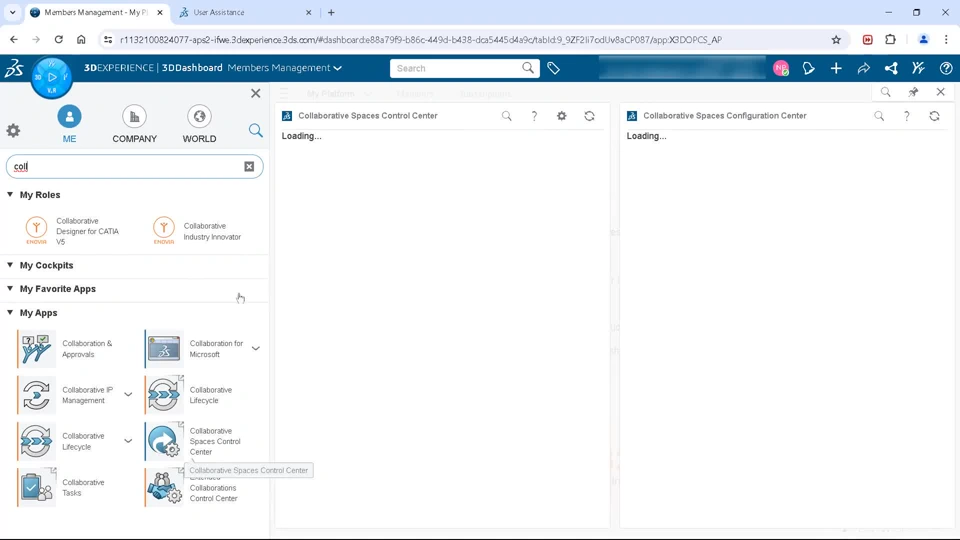Switch to the WORLD tab

(199, 125)
